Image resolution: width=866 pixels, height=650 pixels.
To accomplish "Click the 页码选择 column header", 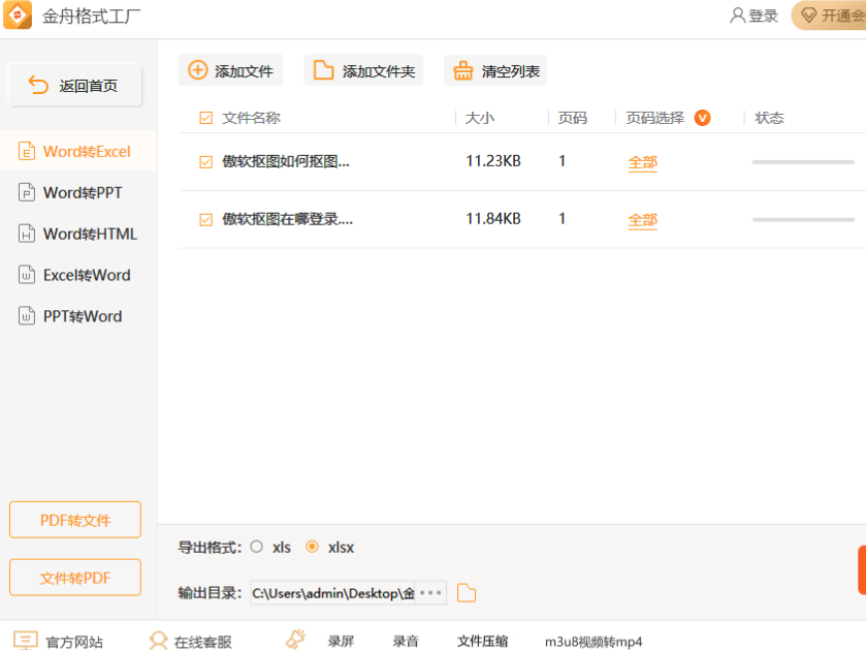I will 655,118.
